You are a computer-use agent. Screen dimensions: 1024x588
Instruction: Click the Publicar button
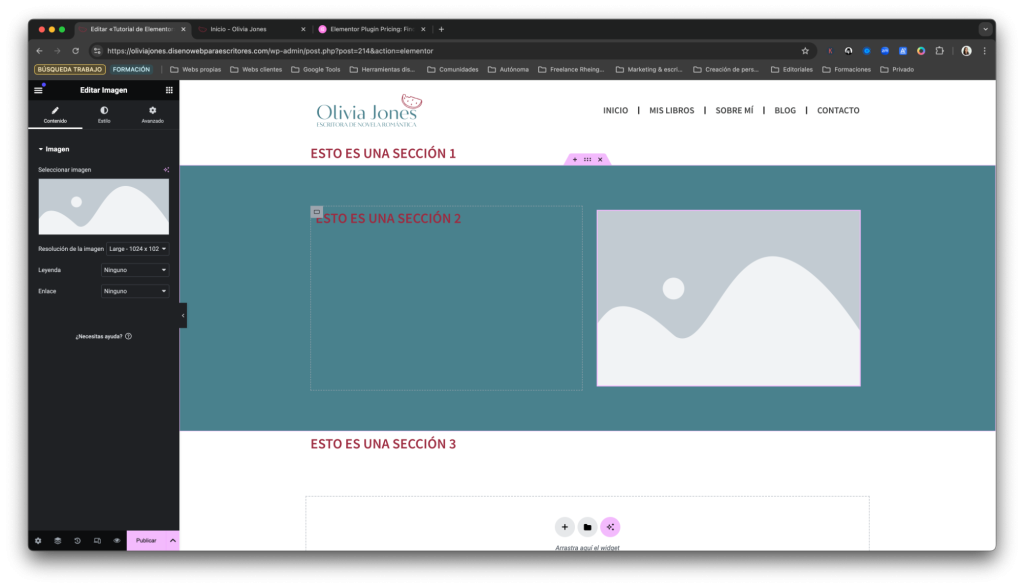(x=146, y=540)
